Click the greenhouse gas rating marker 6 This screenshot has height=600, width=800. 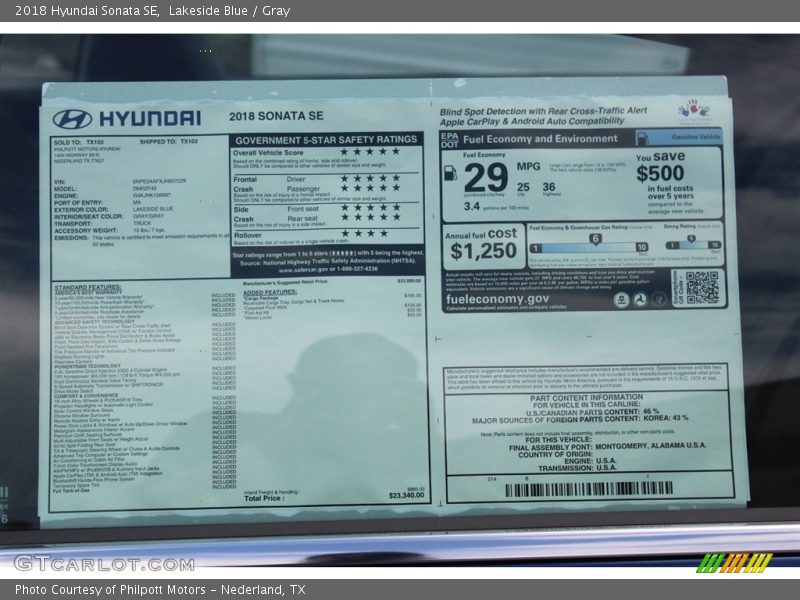(x=595, y=238)
